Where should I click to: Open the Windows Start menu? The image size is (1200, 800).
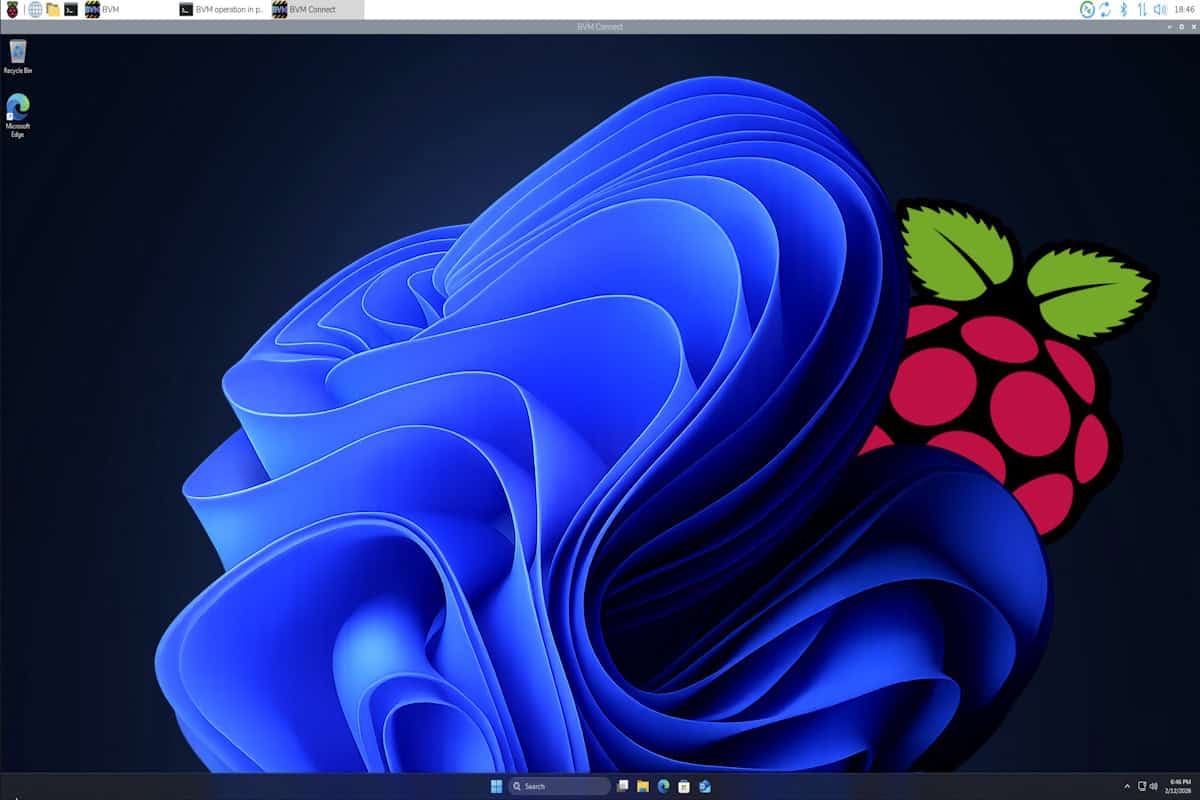pos(496,786)
